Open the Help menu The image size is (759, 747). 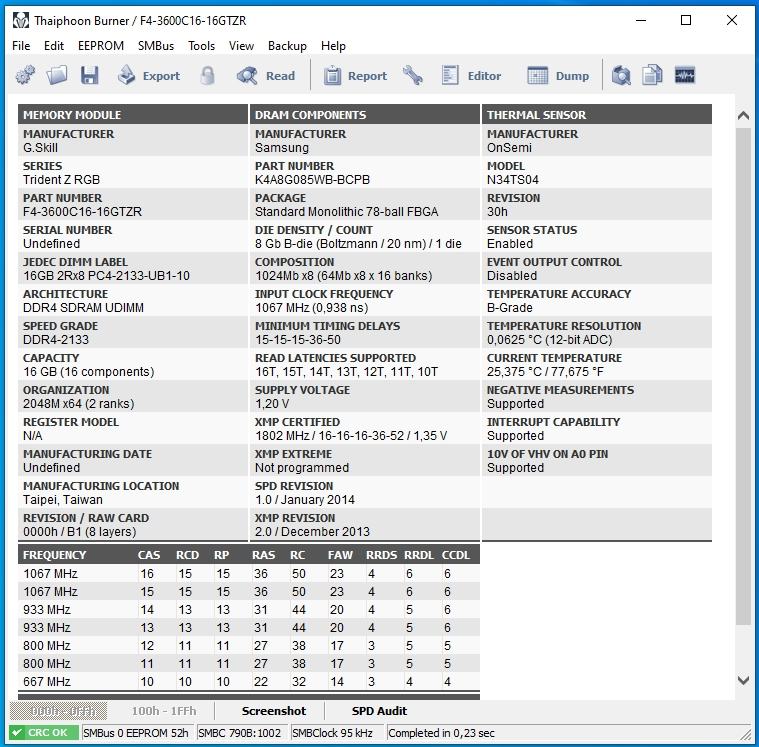[333, 46]
